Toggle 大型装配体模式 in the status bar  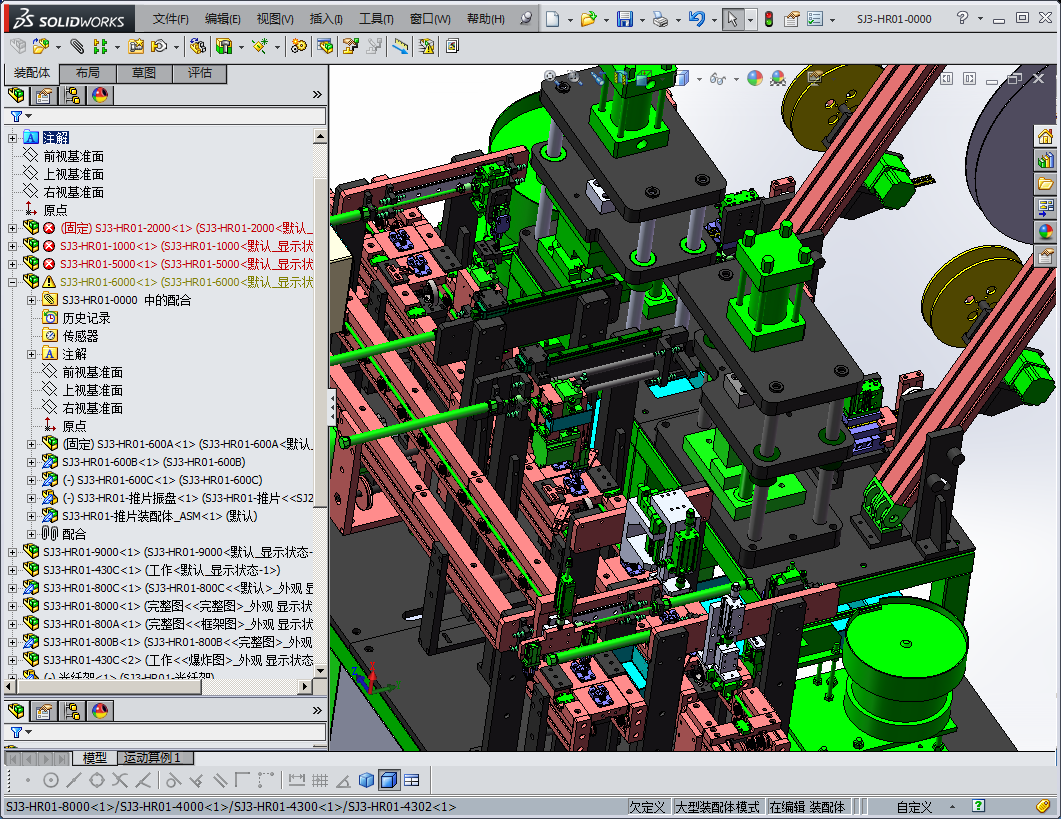coord(717,807)
